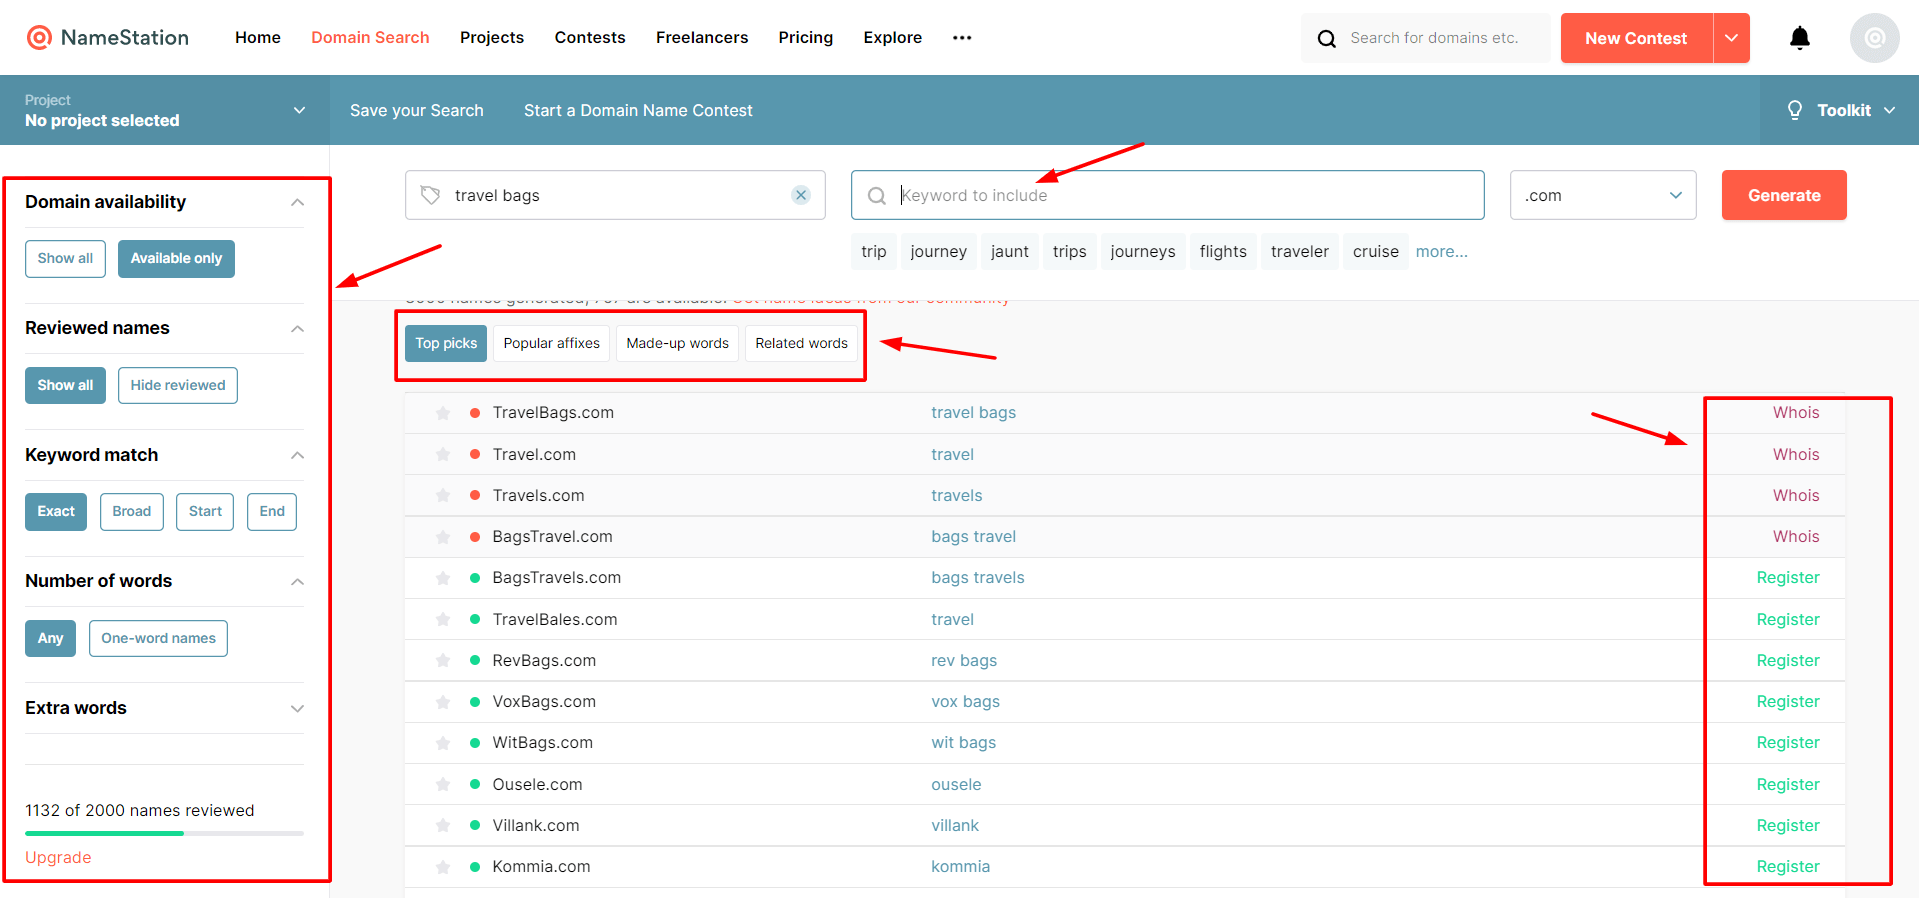
Task: Click the three-dot more navigation menu
Action: tap(962, 38)
